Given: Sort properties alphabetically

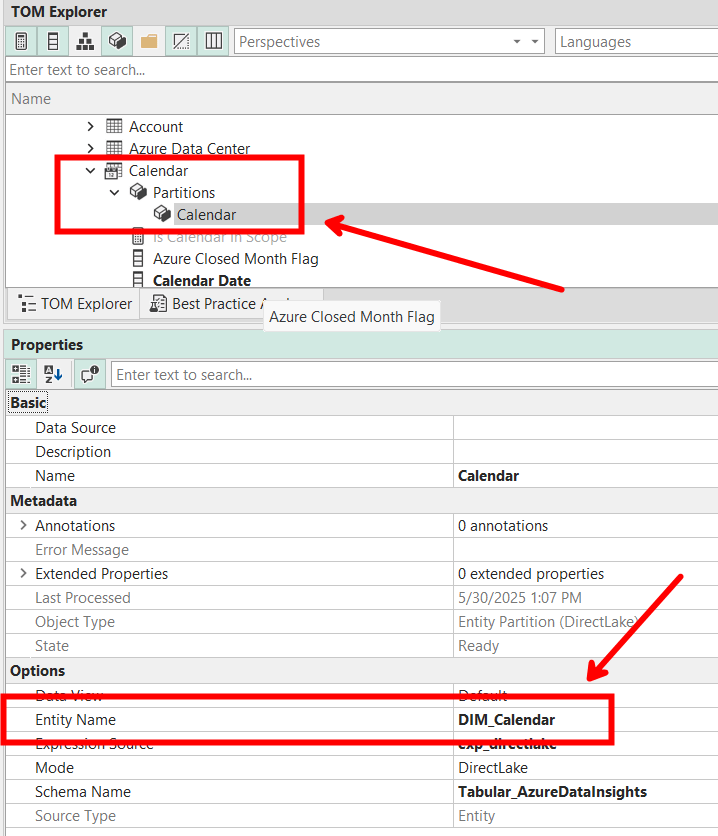Looking at the screenshot, I should (x=54, y=375).
